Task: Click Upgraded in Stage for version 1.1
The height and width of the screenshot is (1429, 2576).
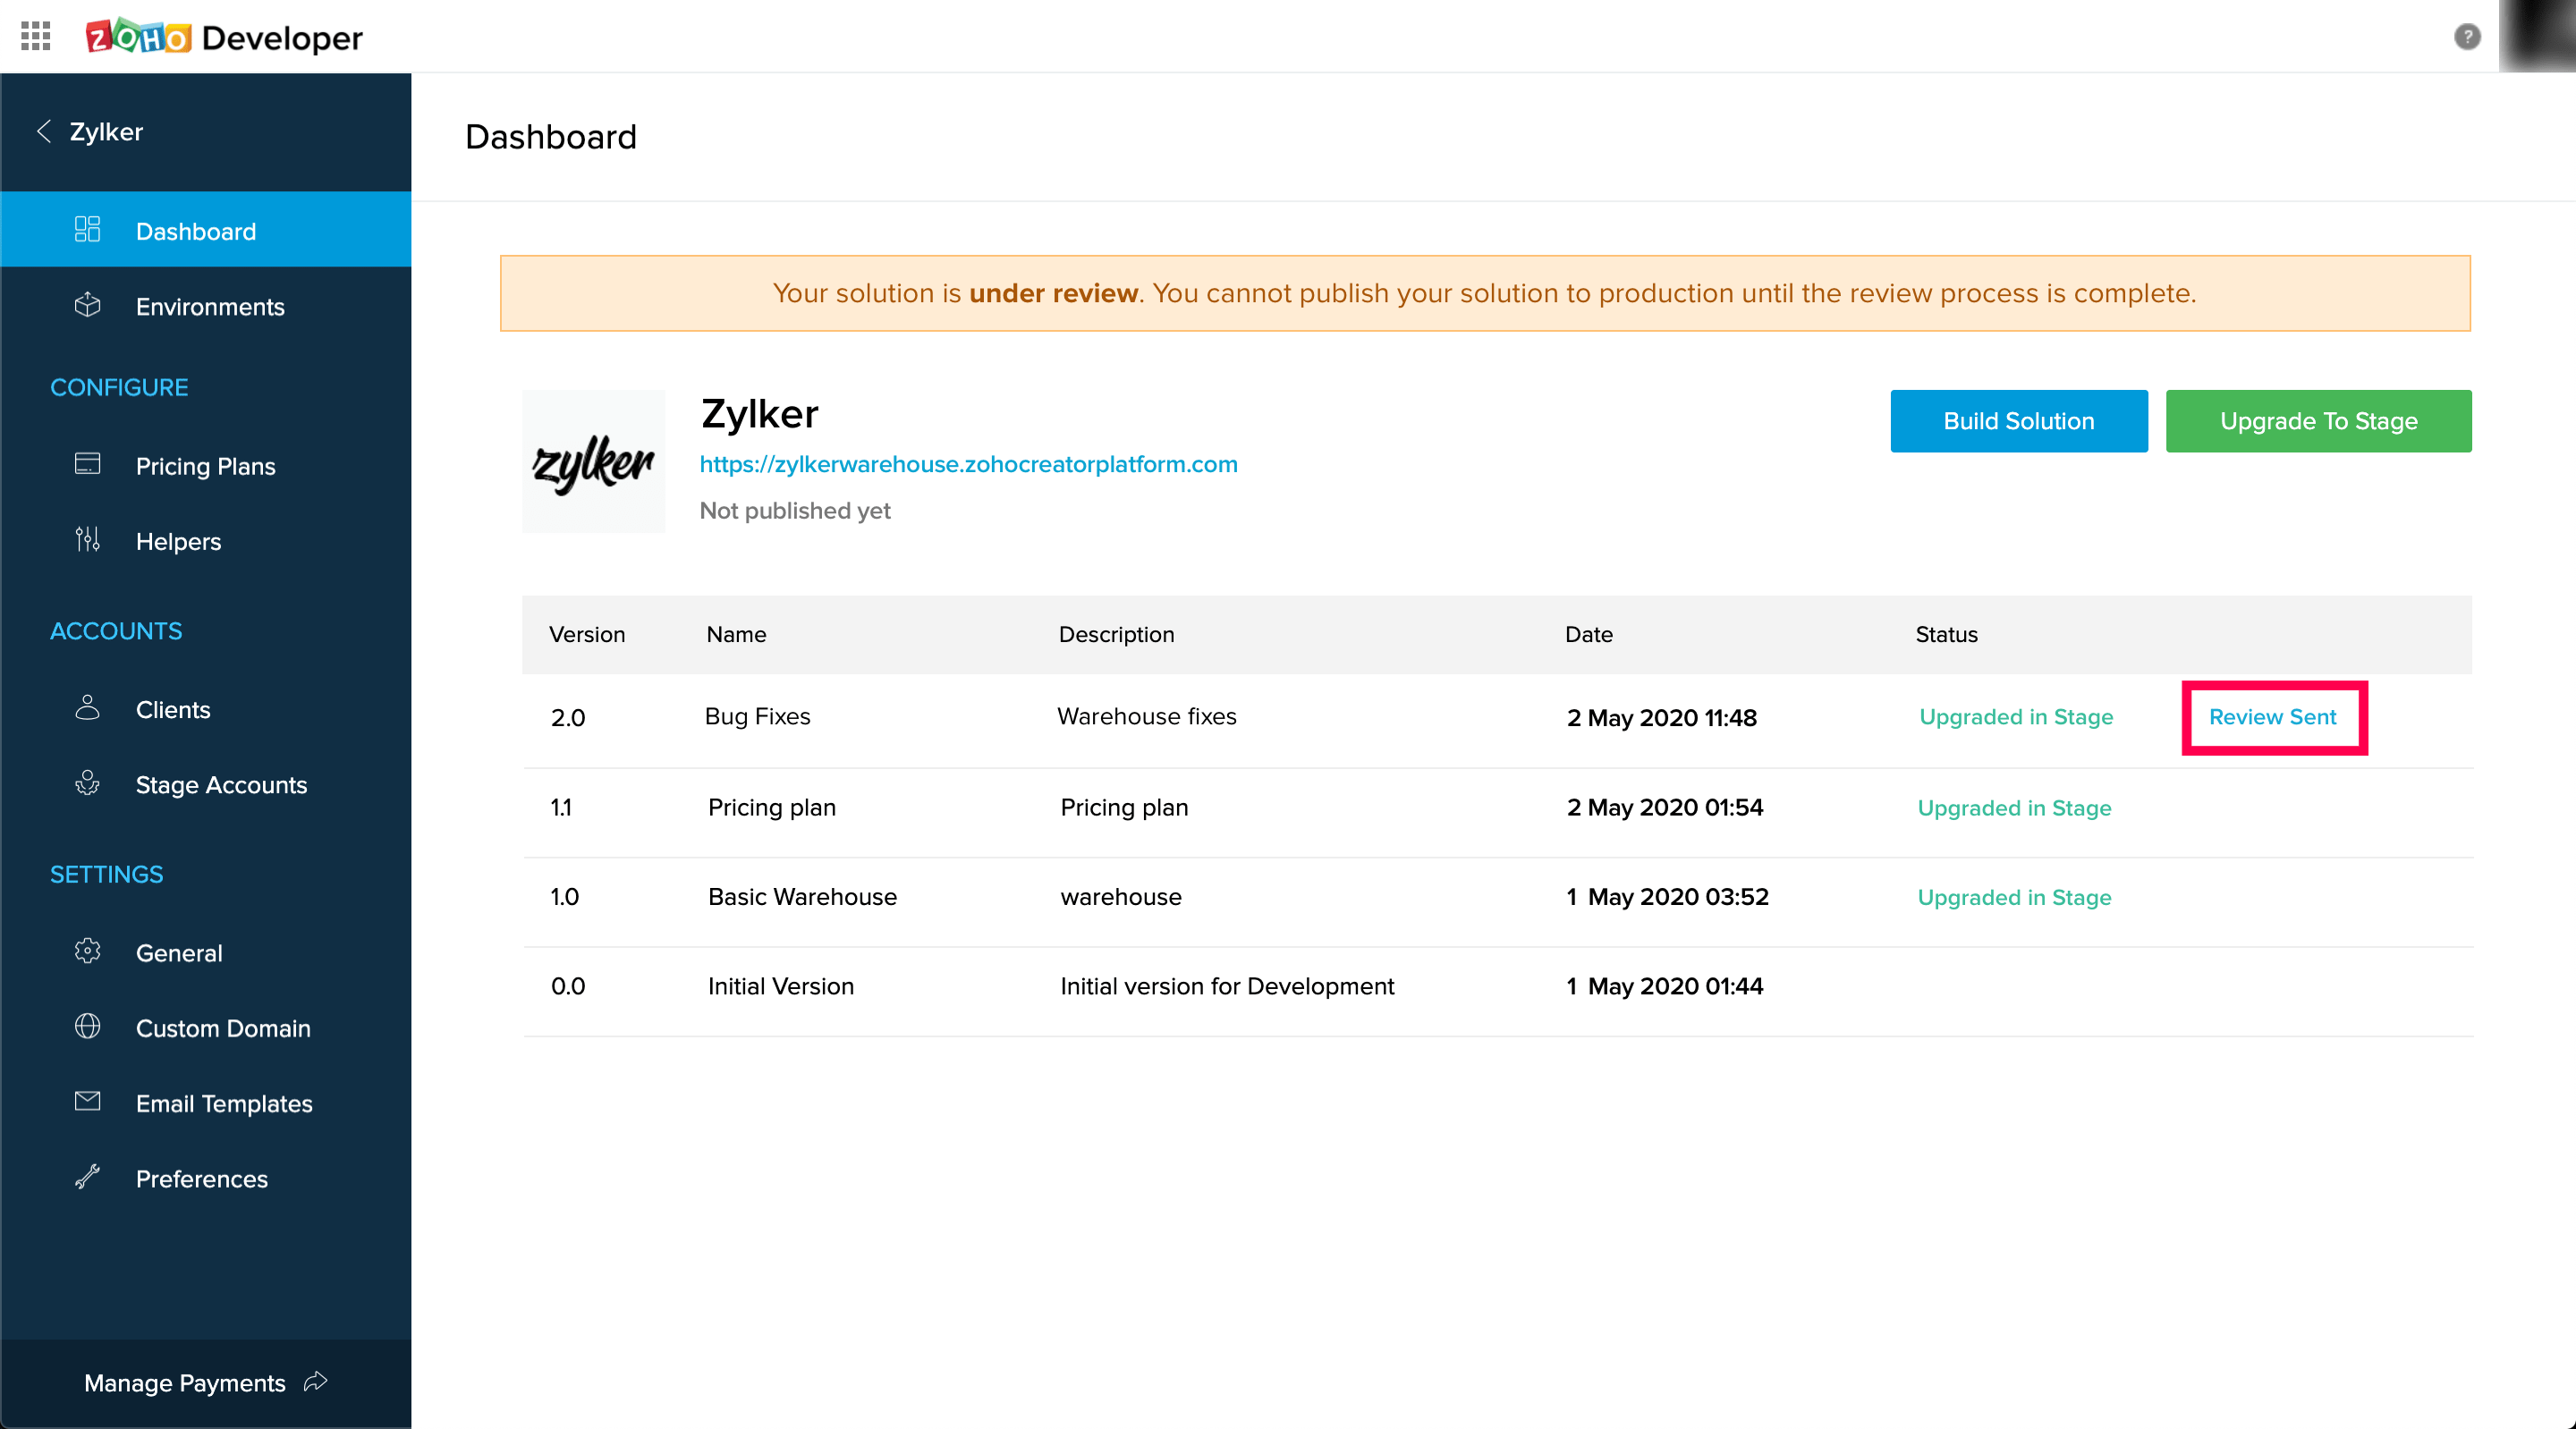Action: click(x=2014, y=808)
